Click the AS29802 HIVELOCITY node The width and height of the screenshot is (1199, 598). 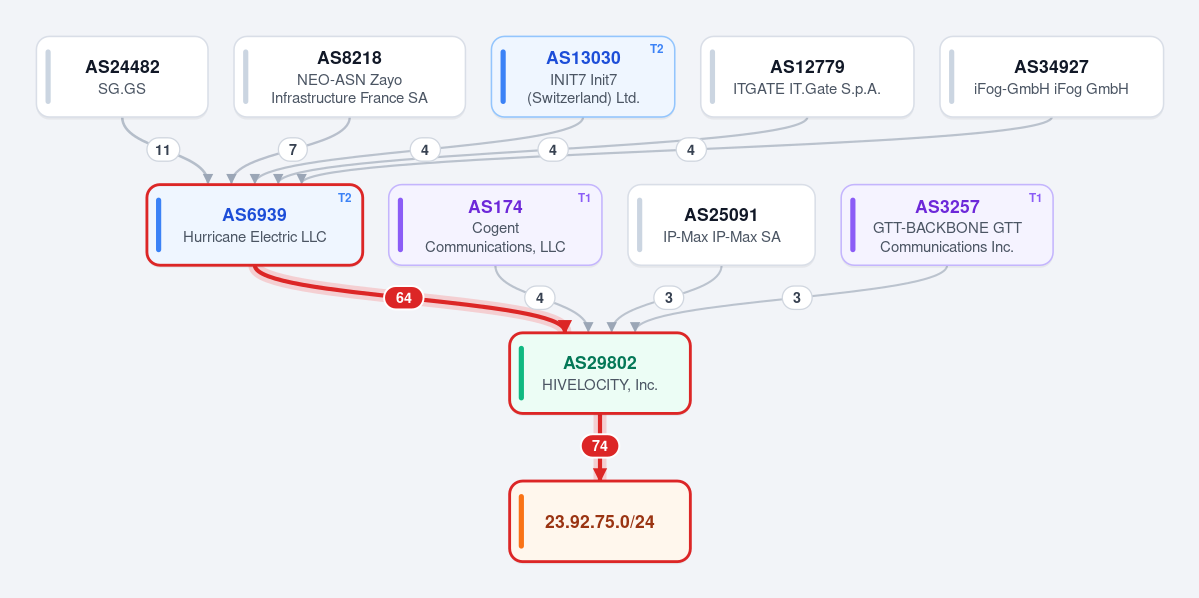(x=600, y=373)
